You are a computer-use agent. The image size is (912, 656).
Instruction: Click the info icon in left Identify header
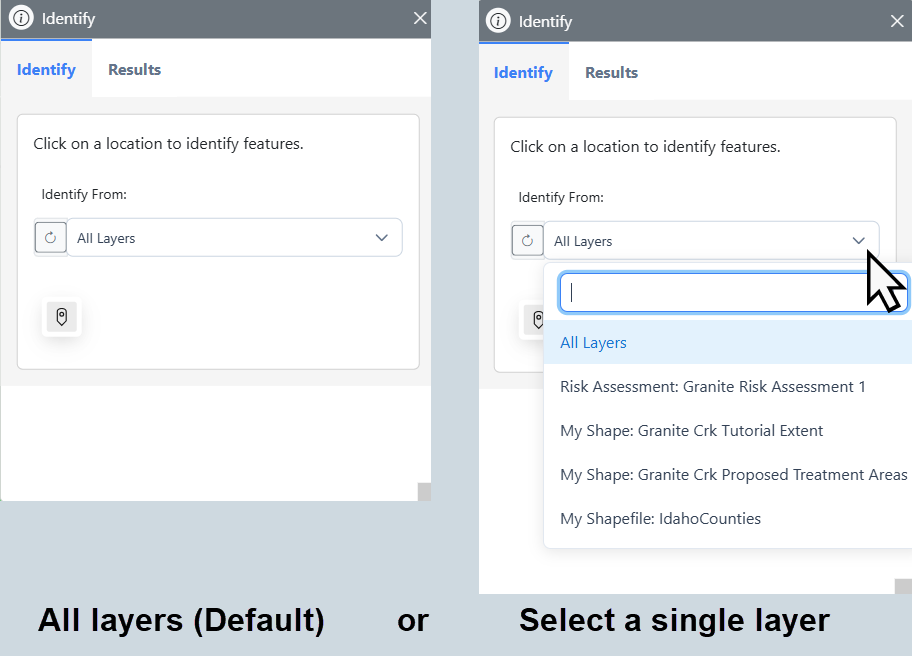coord(22,18)
